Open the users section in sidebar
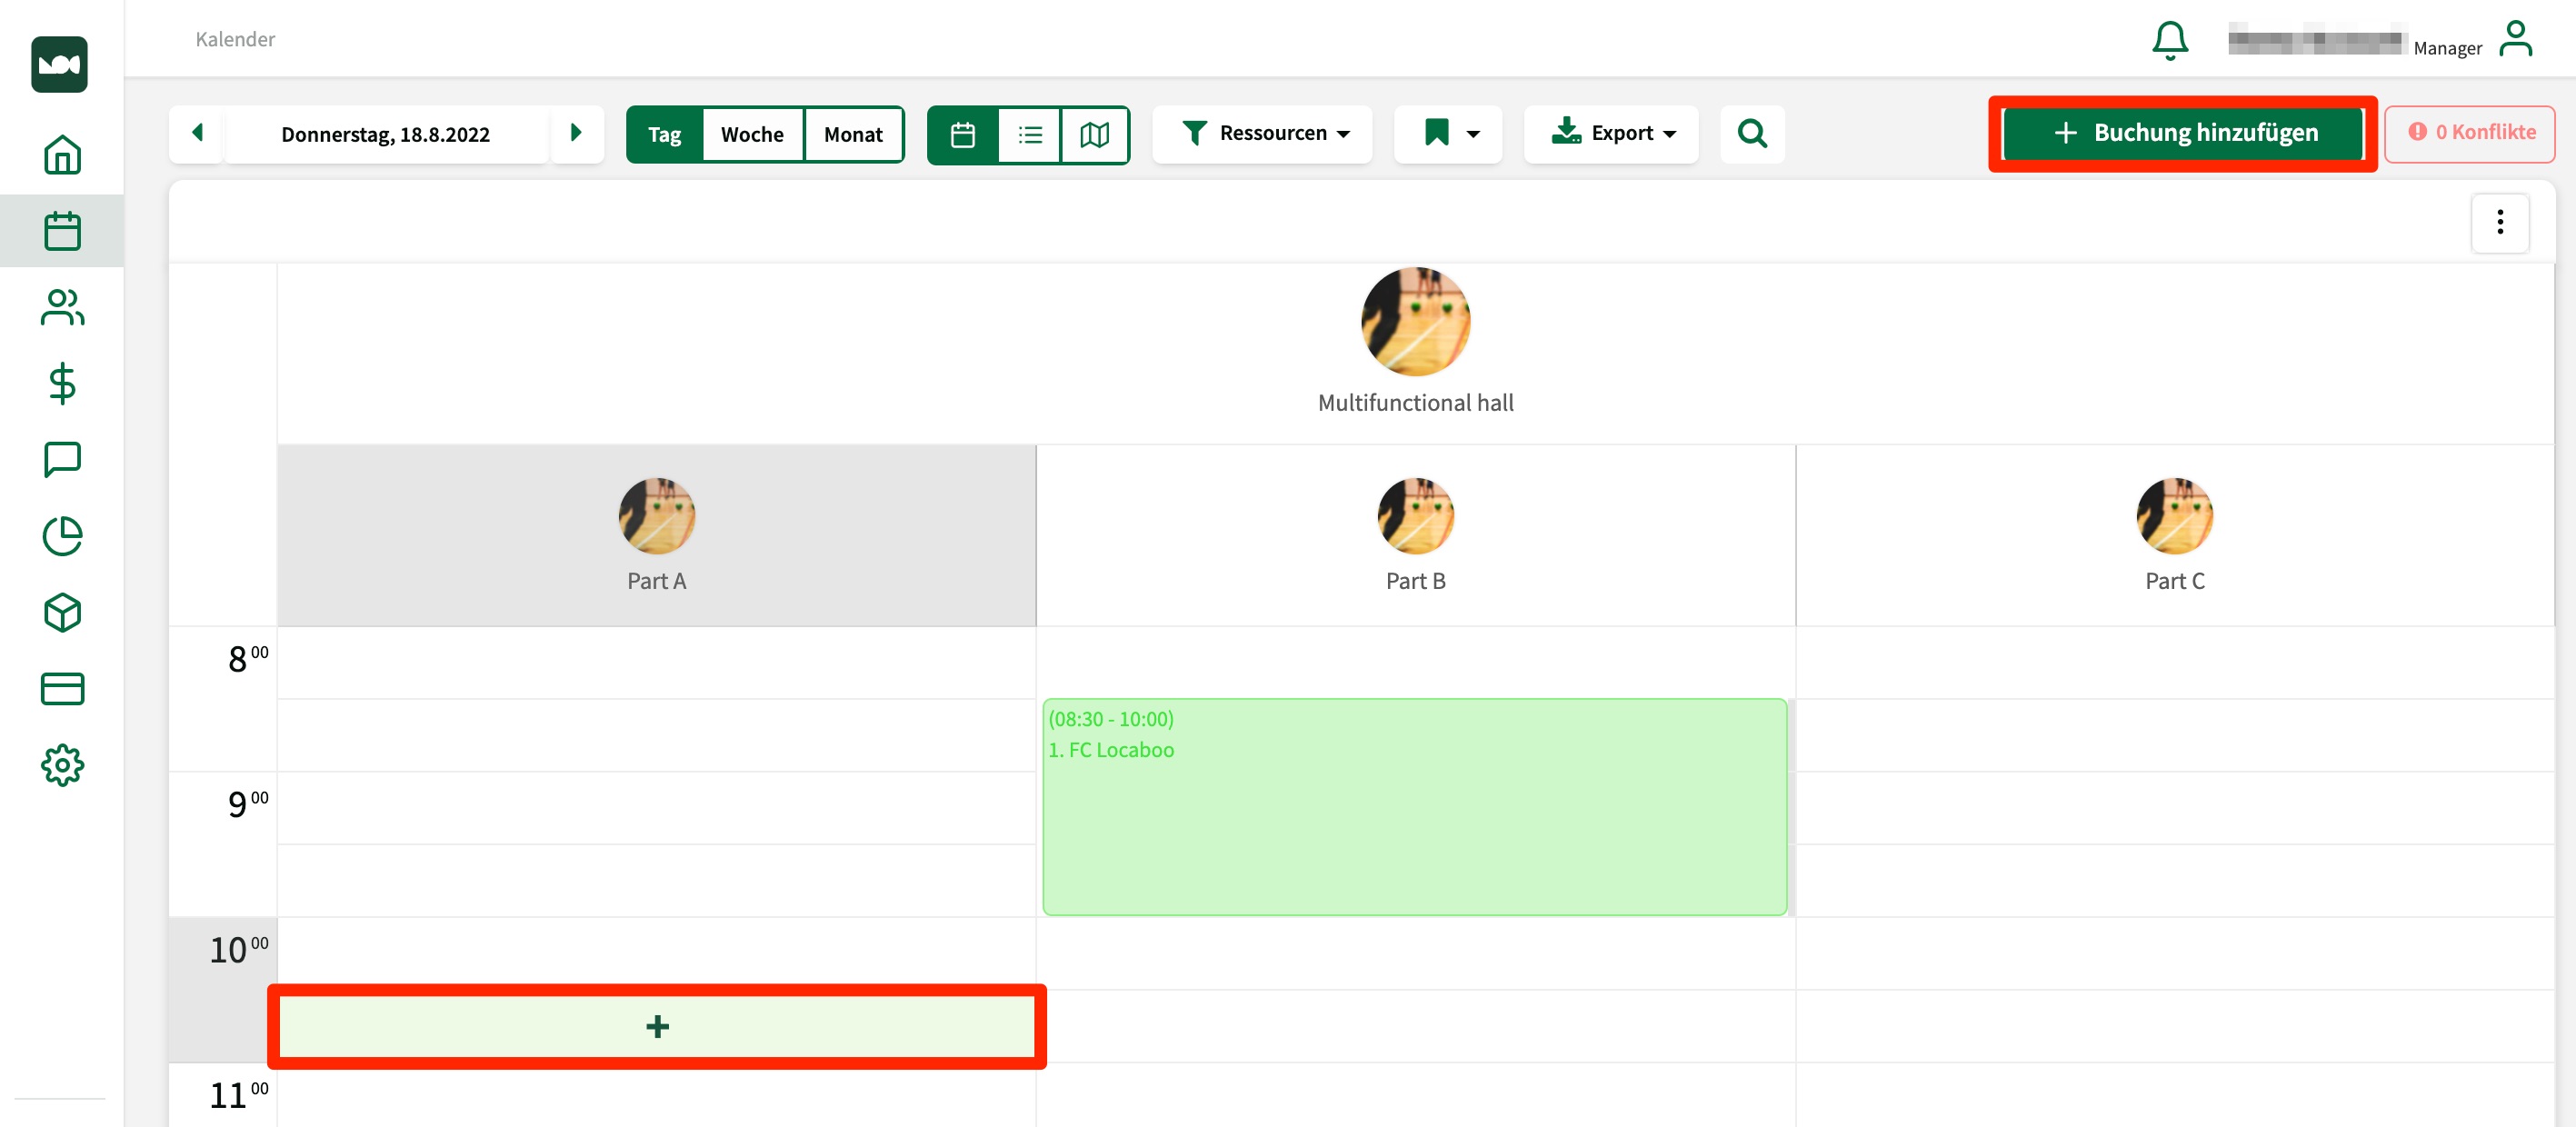Viewport: 2576px width, 1127px height. coord(62,307)
